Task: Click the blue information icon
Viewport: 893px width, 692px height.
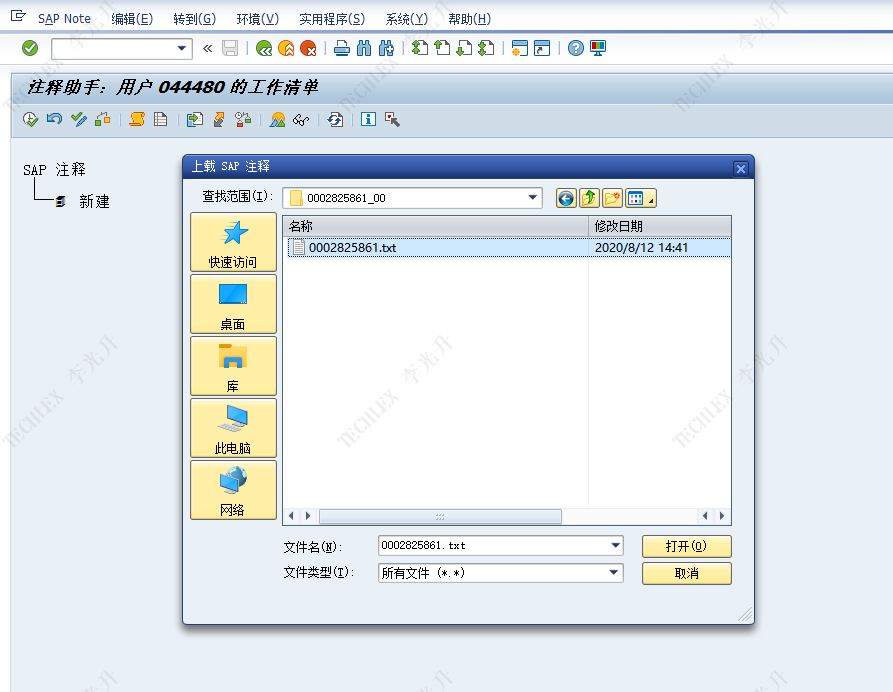Action: point(368,120)
